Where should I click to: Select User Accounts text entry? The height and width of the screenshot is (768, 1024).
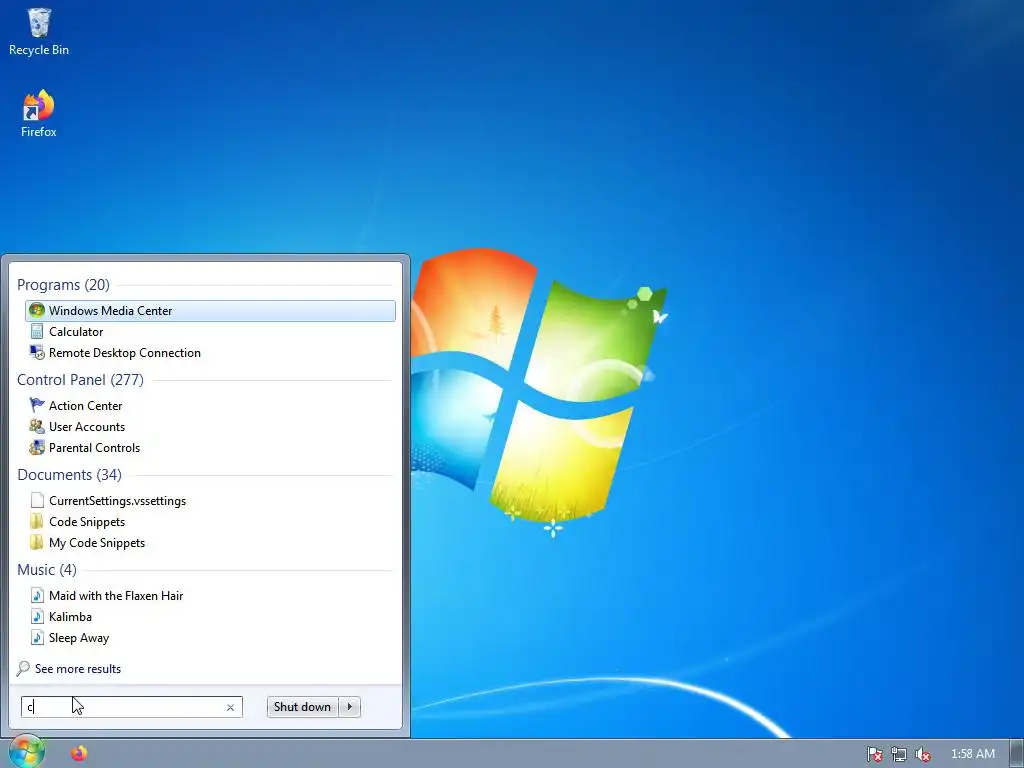click(87, 426)
